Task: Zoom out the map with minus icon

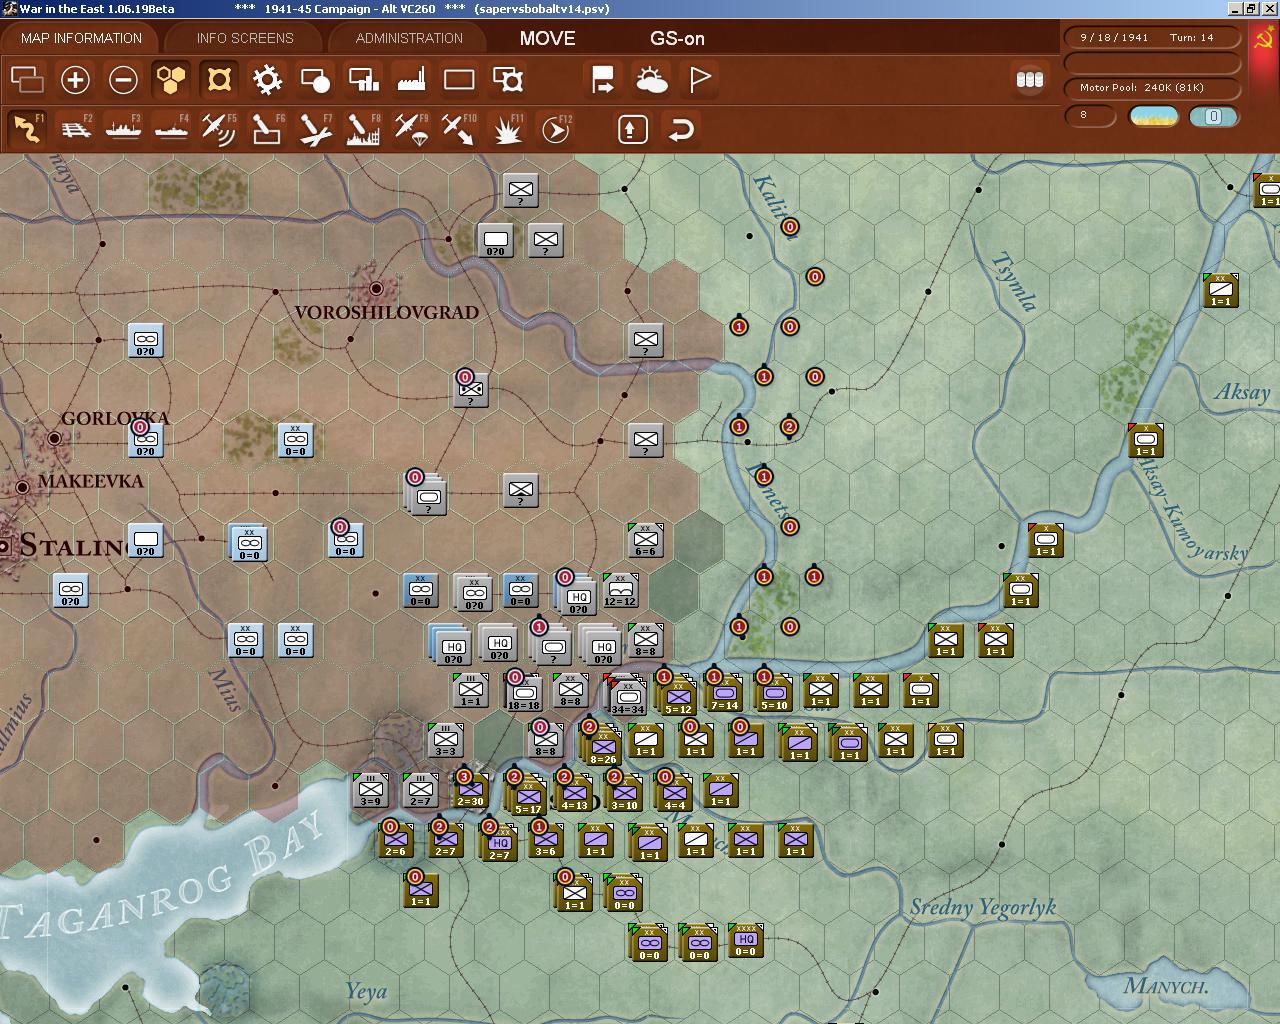Action: pos(123,79)
